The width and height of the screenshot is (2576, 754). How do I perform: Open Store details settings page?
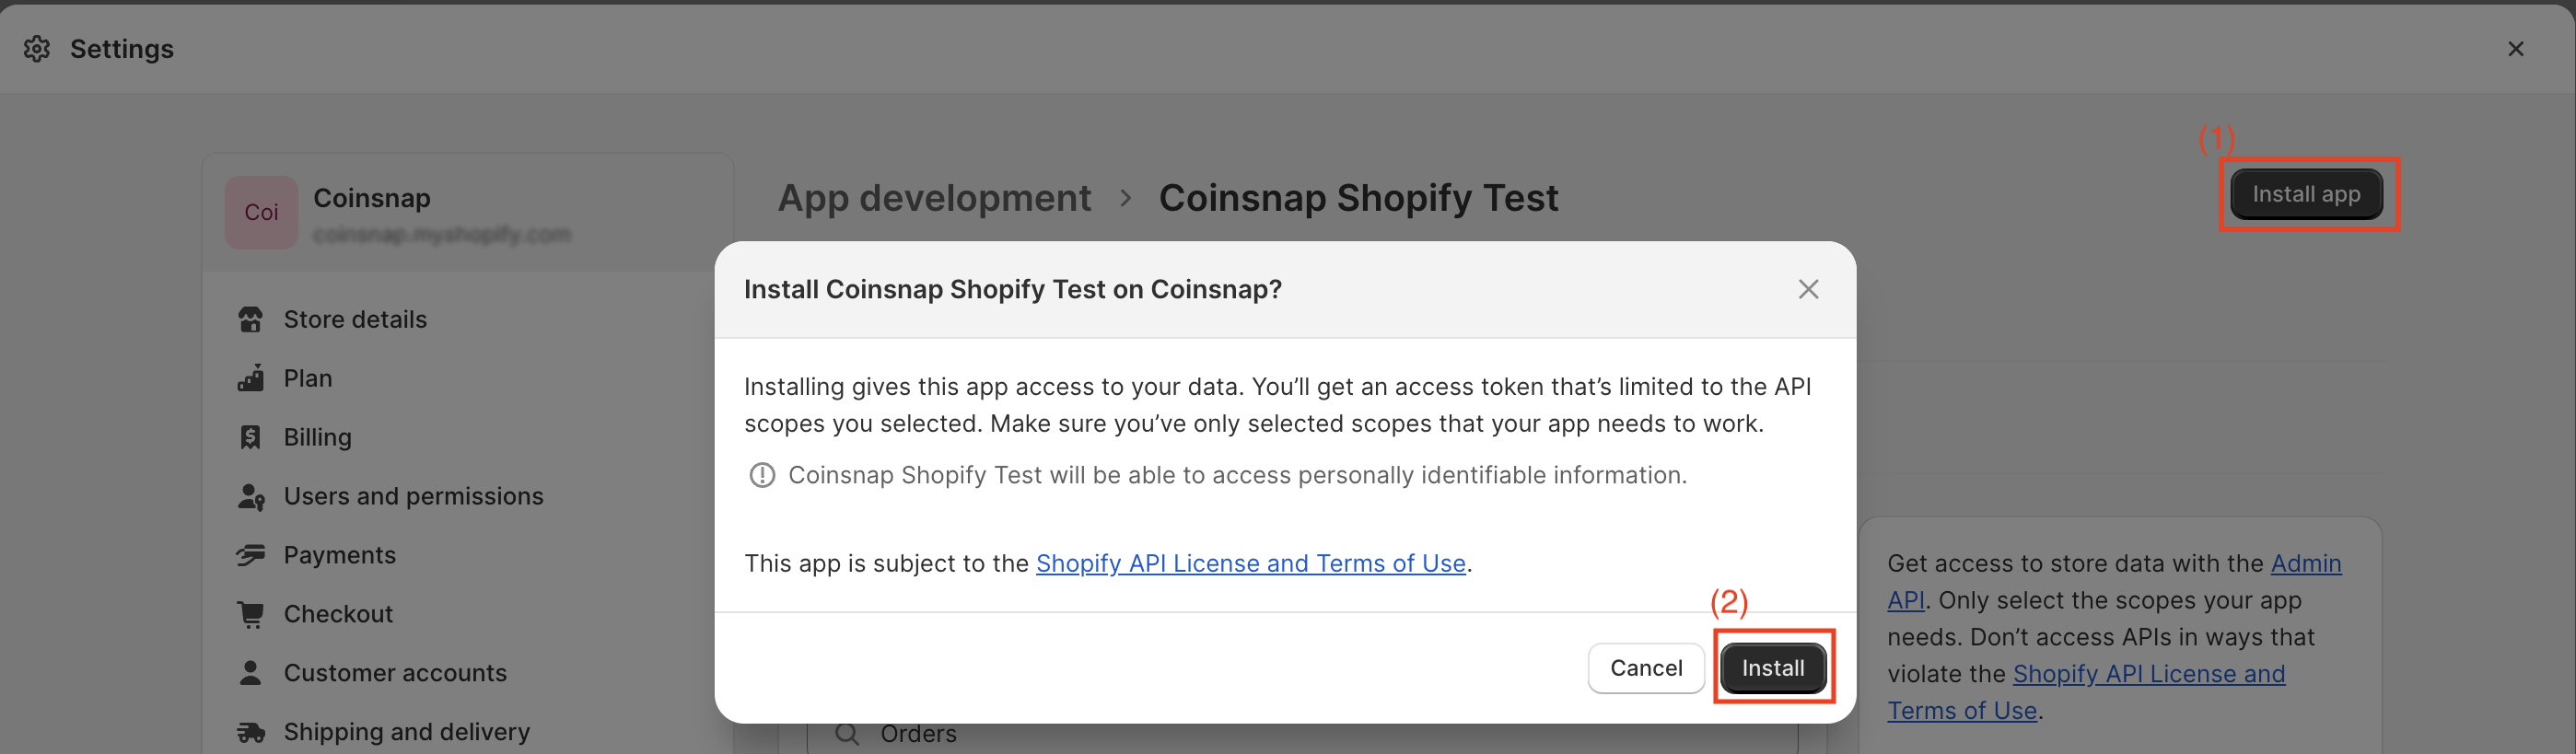pyautogui.click(x=355, y=320)
